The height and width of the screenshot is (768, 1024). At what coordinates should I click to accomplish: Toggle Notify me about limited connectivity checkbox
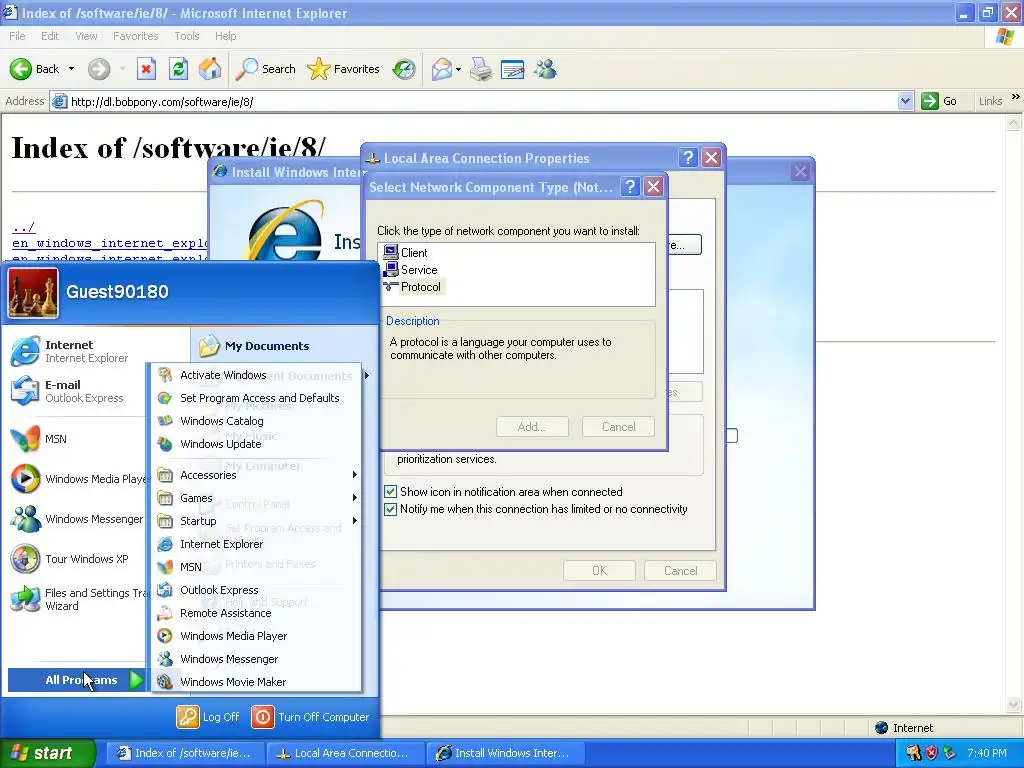click(391, 509)
